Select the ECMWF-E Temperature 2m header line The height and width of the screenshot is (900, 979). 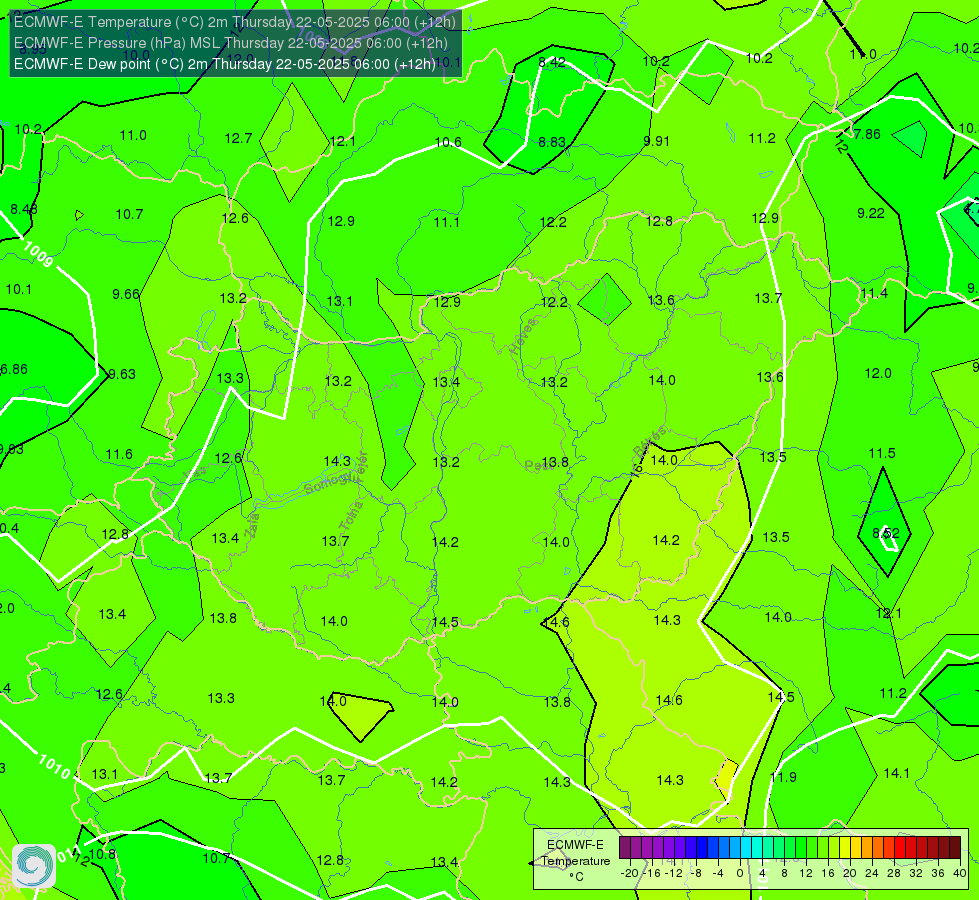click(235, 22)
